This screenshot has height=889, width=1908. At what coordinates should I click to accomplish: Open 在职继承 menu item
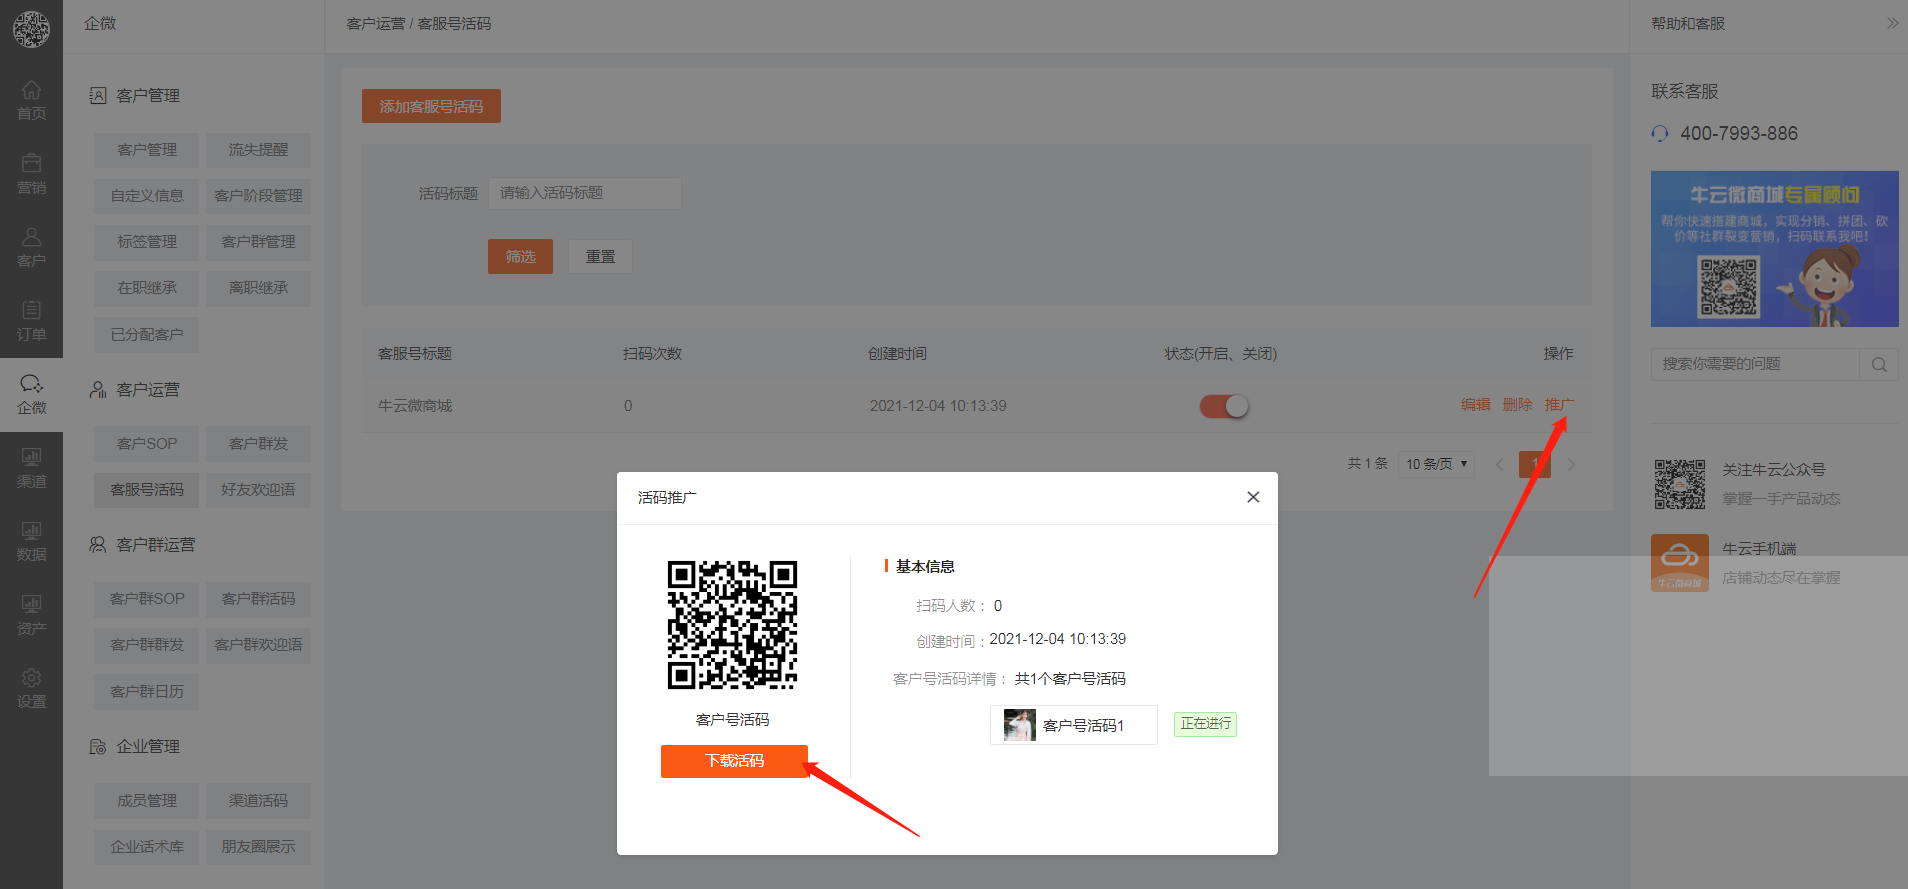(x=147, y=288)
